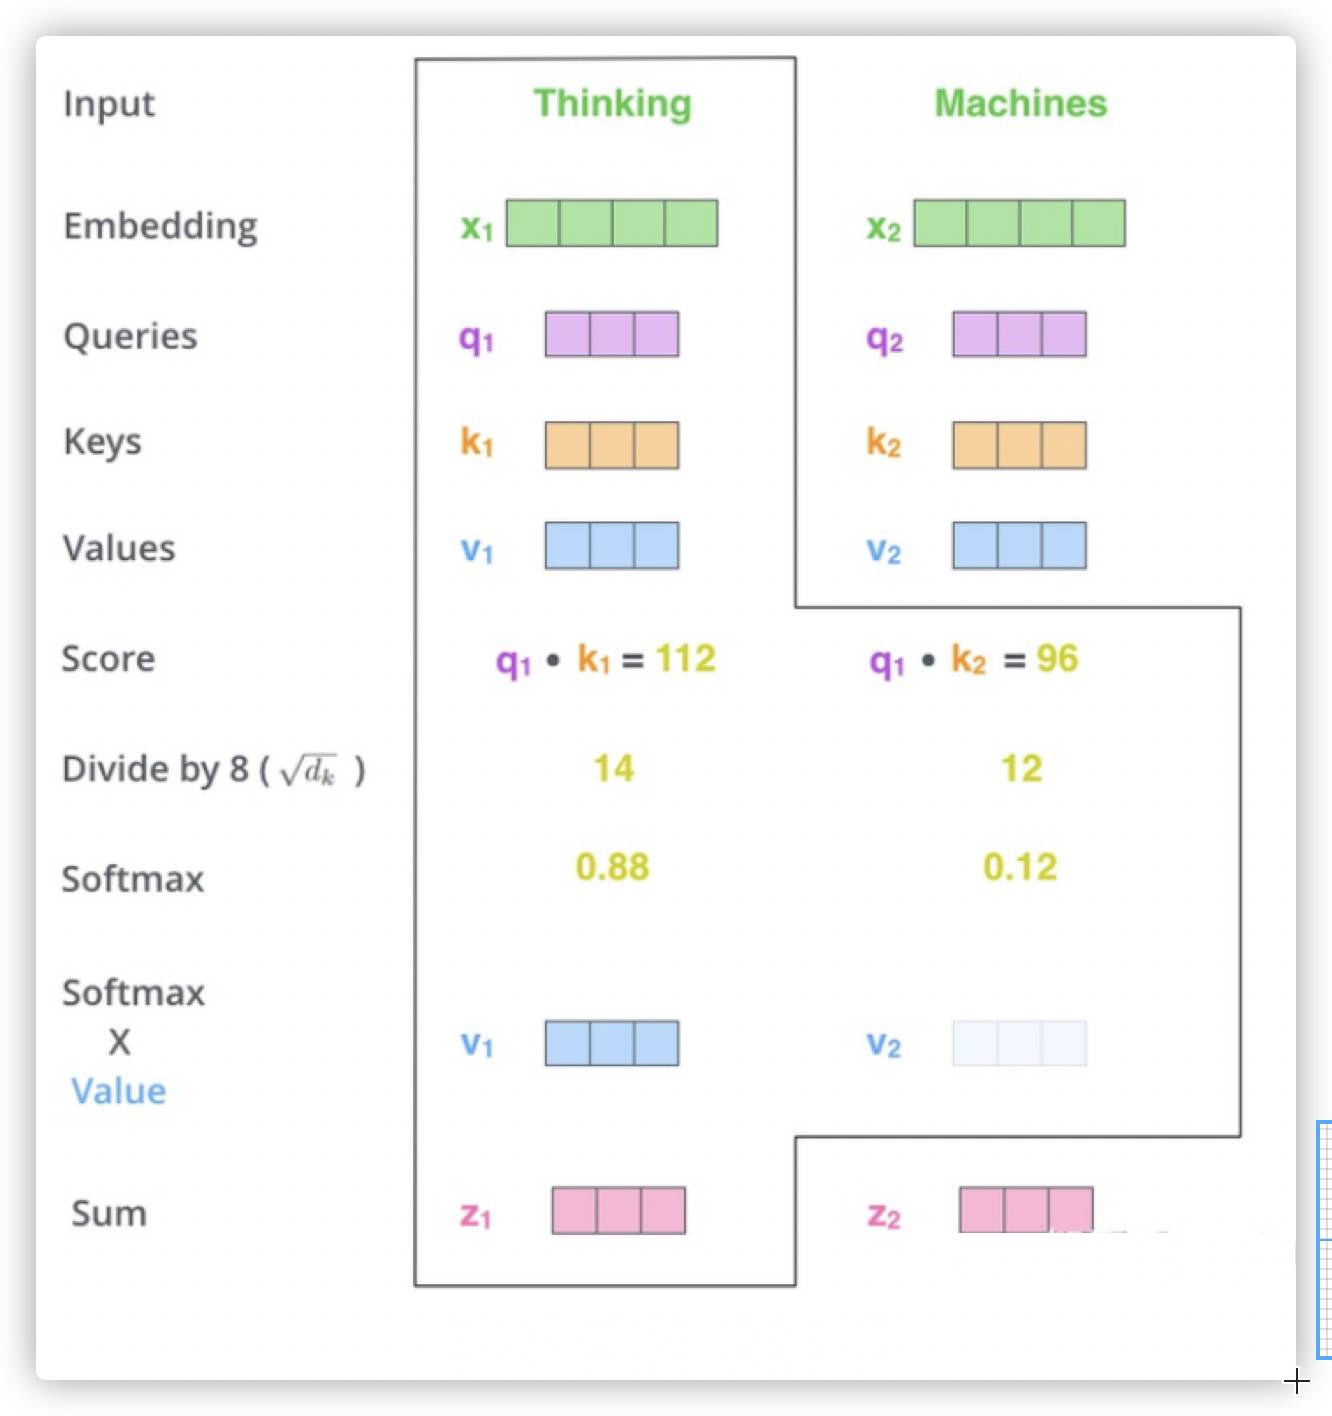Click the softmax value 0.12
The image size is (1332, 1416).
1020,866
